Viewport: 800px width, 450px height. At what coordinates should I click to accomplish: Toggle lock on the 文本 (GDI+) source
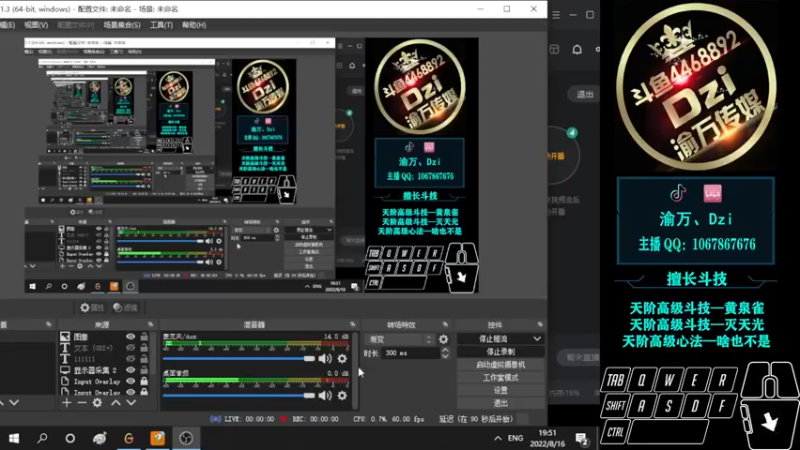point(144,348)
